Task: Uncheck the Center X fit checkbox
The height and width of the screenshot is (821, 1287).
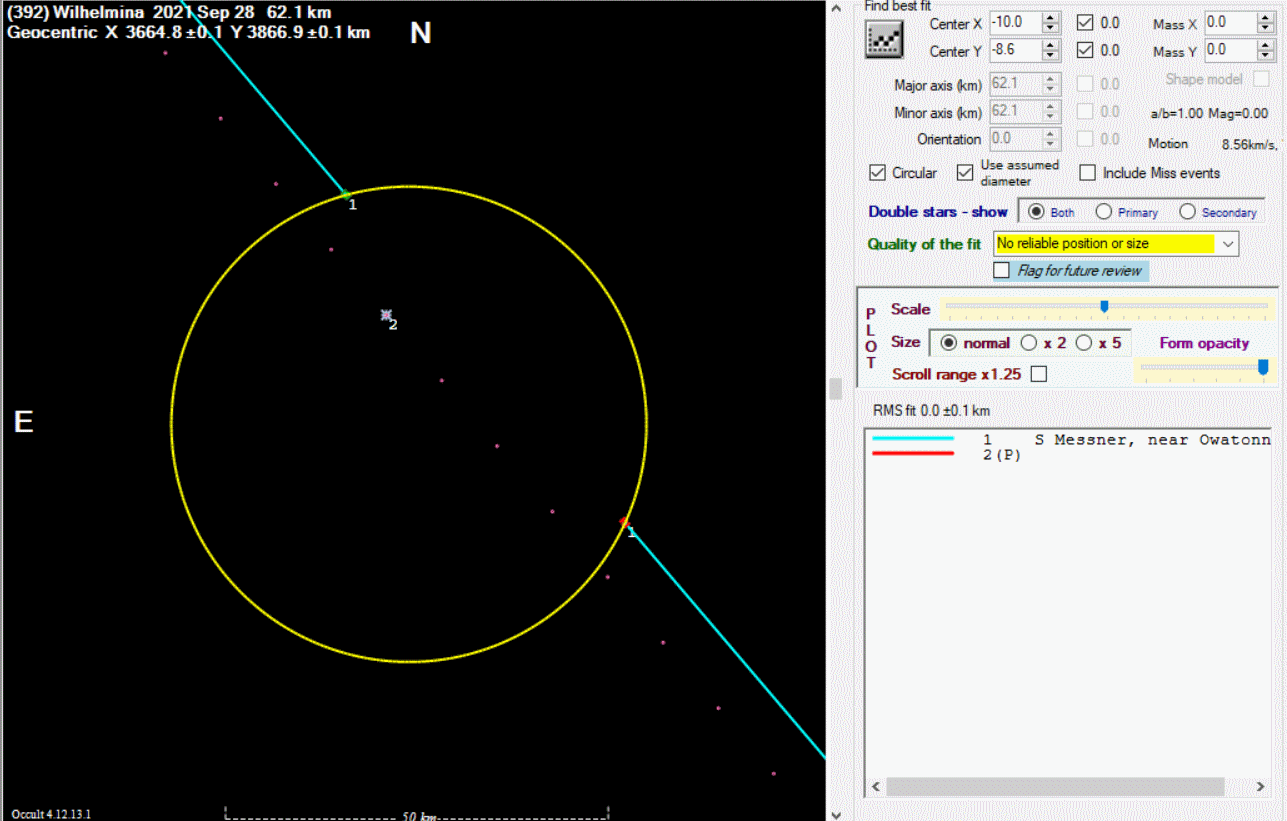Action: tap(1084, 23)
